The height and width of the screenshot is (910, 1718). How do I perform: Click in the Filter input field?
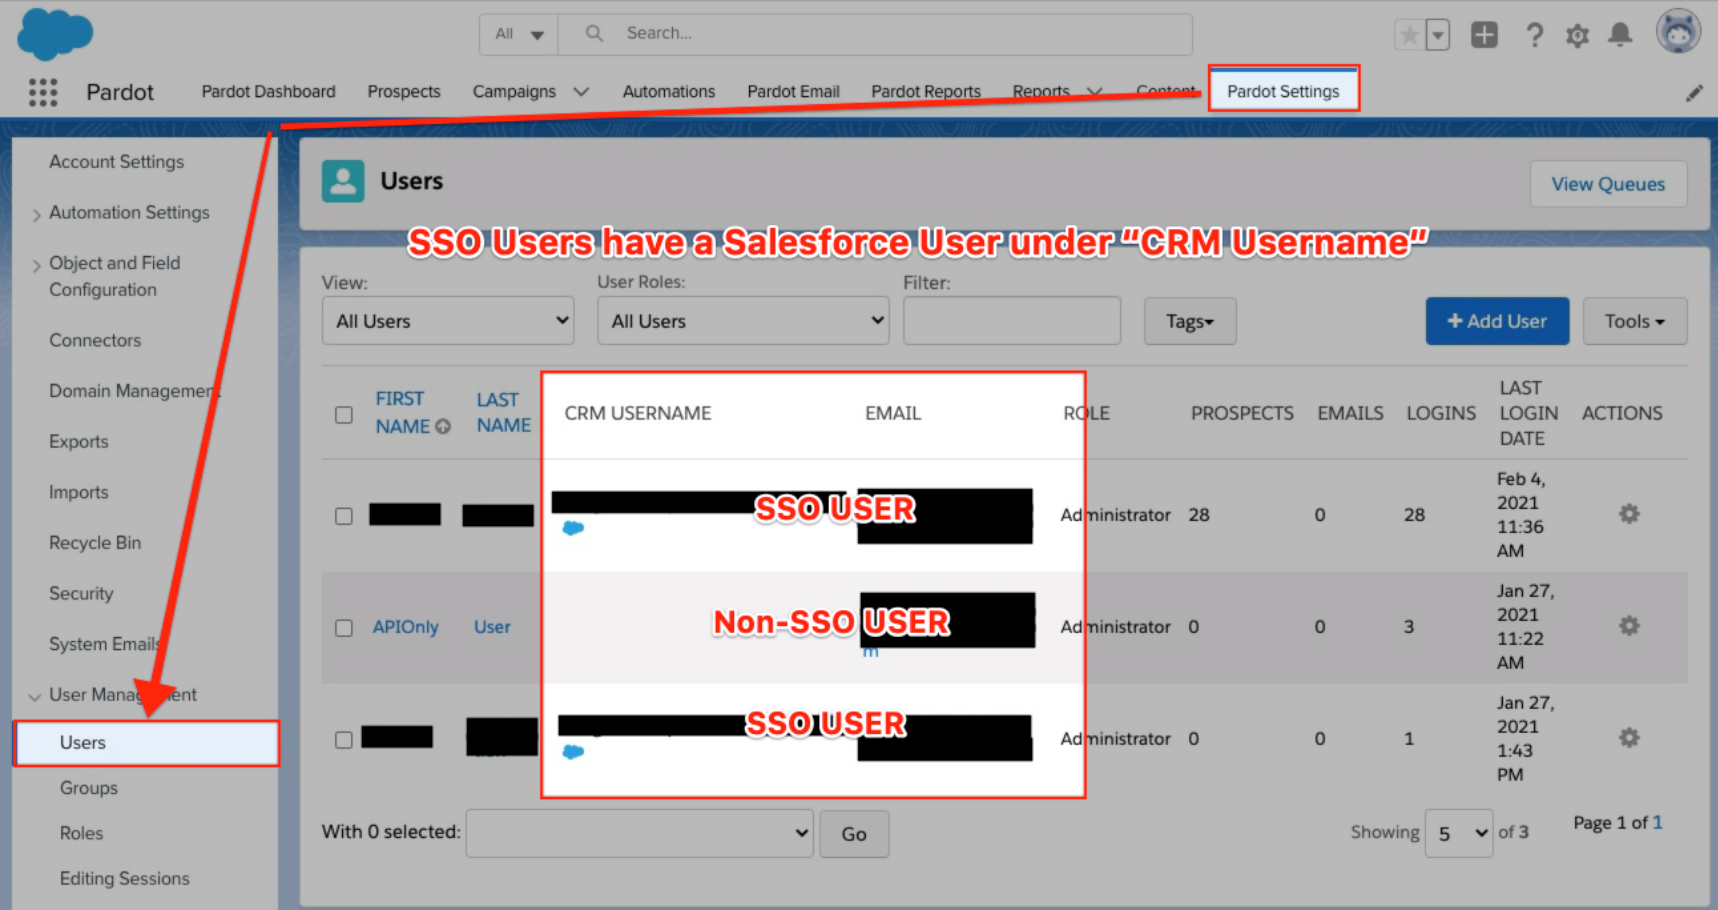coord(1012,321)
